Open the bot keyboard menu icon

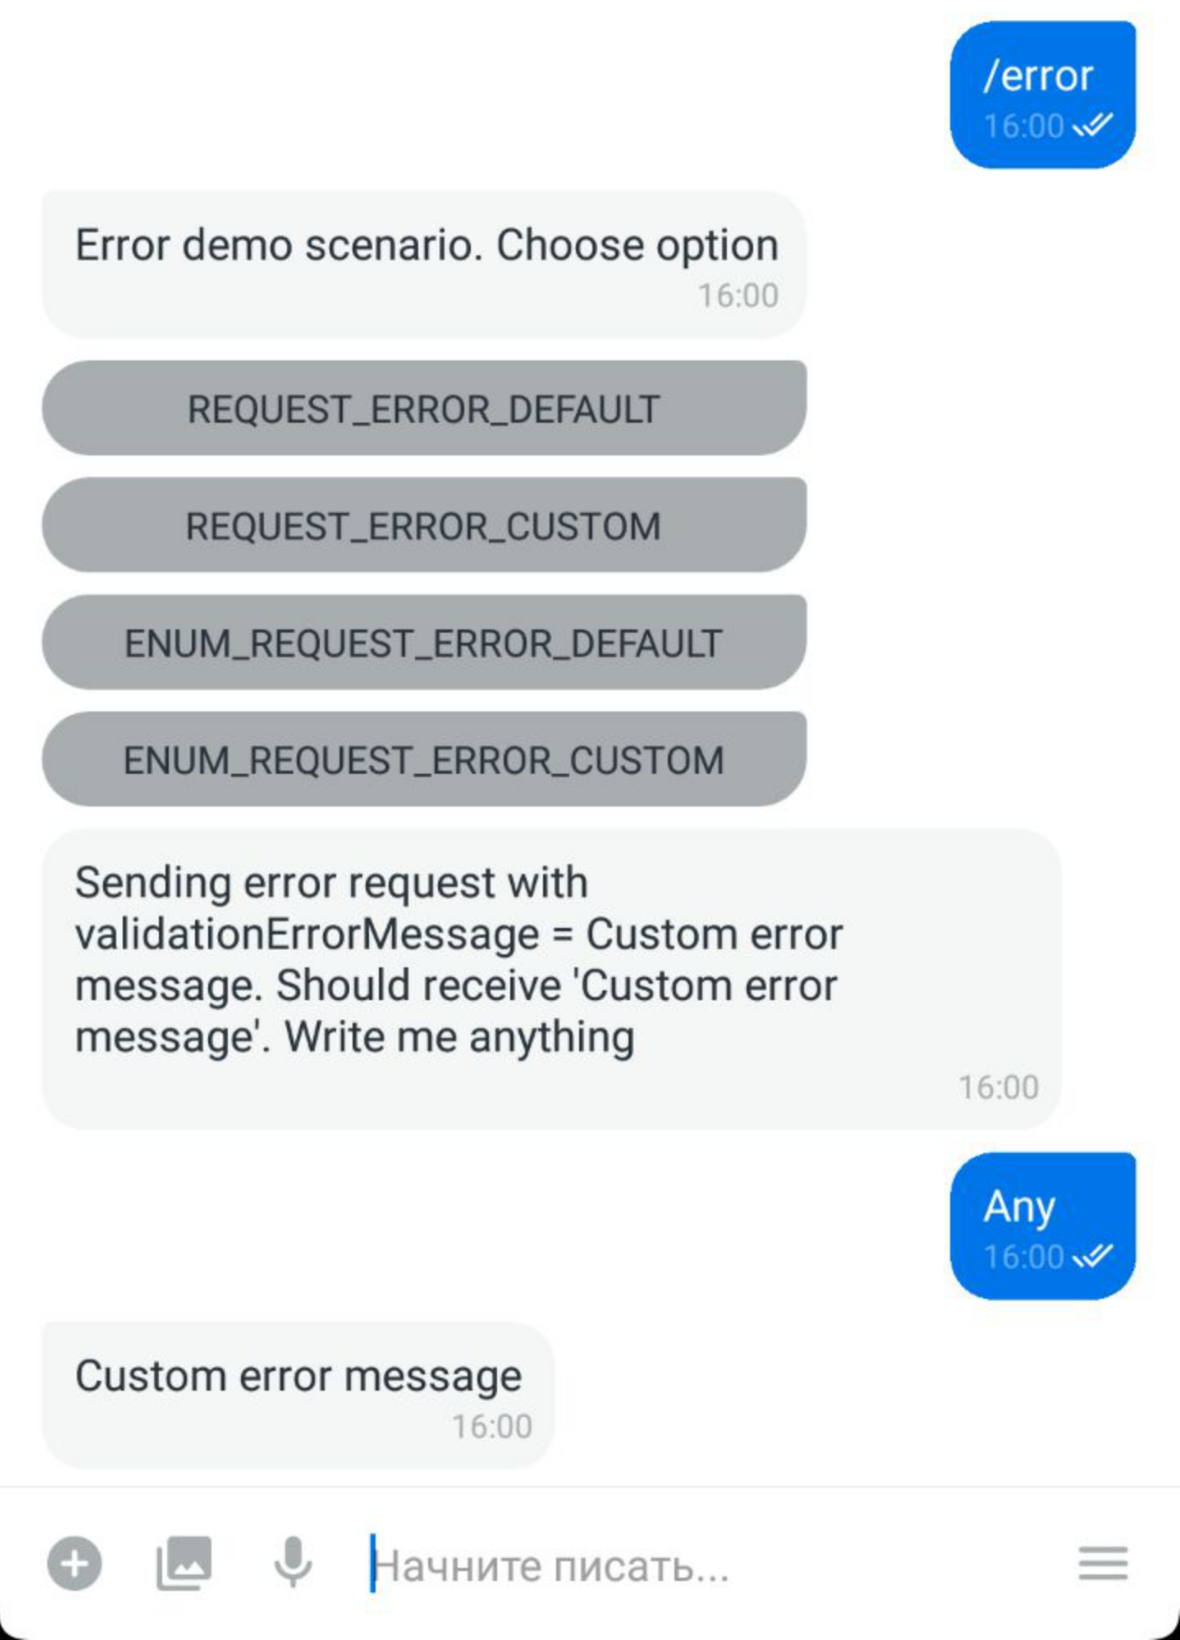[1103, 1563]
